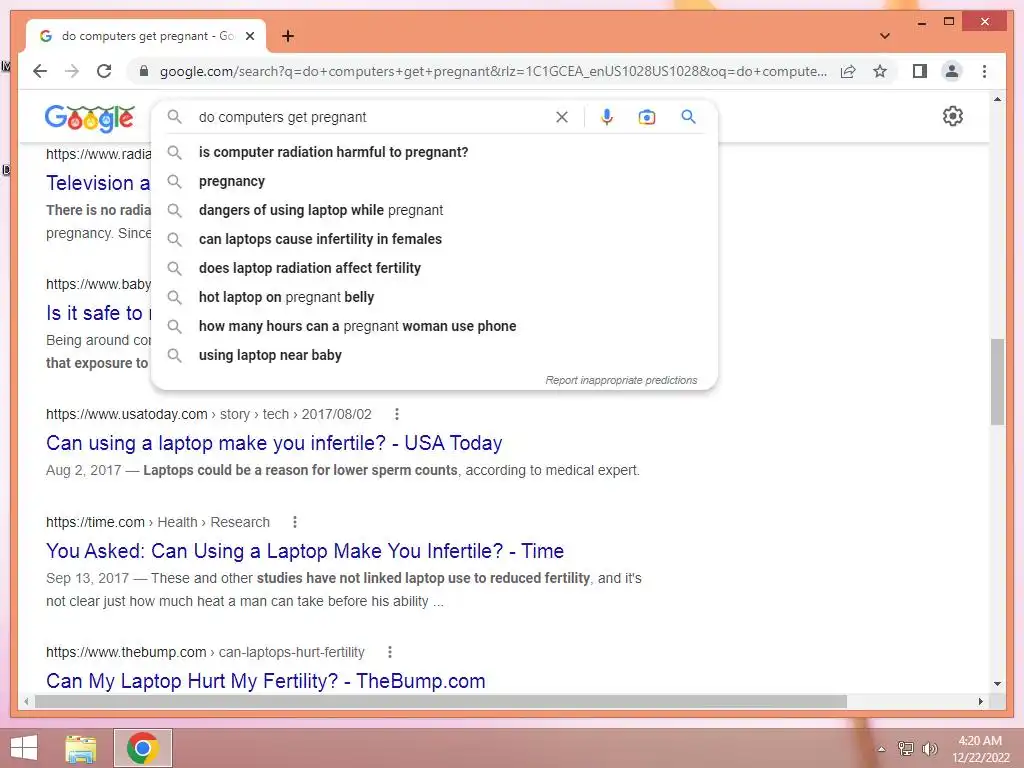Open a new browser tab

tap(288, 36)
